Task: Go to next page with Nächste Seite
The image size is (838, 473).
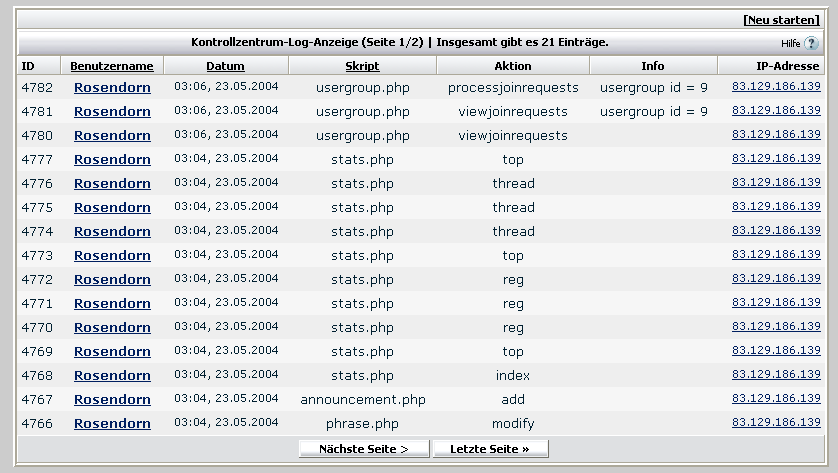Action: tap(364, 449)
